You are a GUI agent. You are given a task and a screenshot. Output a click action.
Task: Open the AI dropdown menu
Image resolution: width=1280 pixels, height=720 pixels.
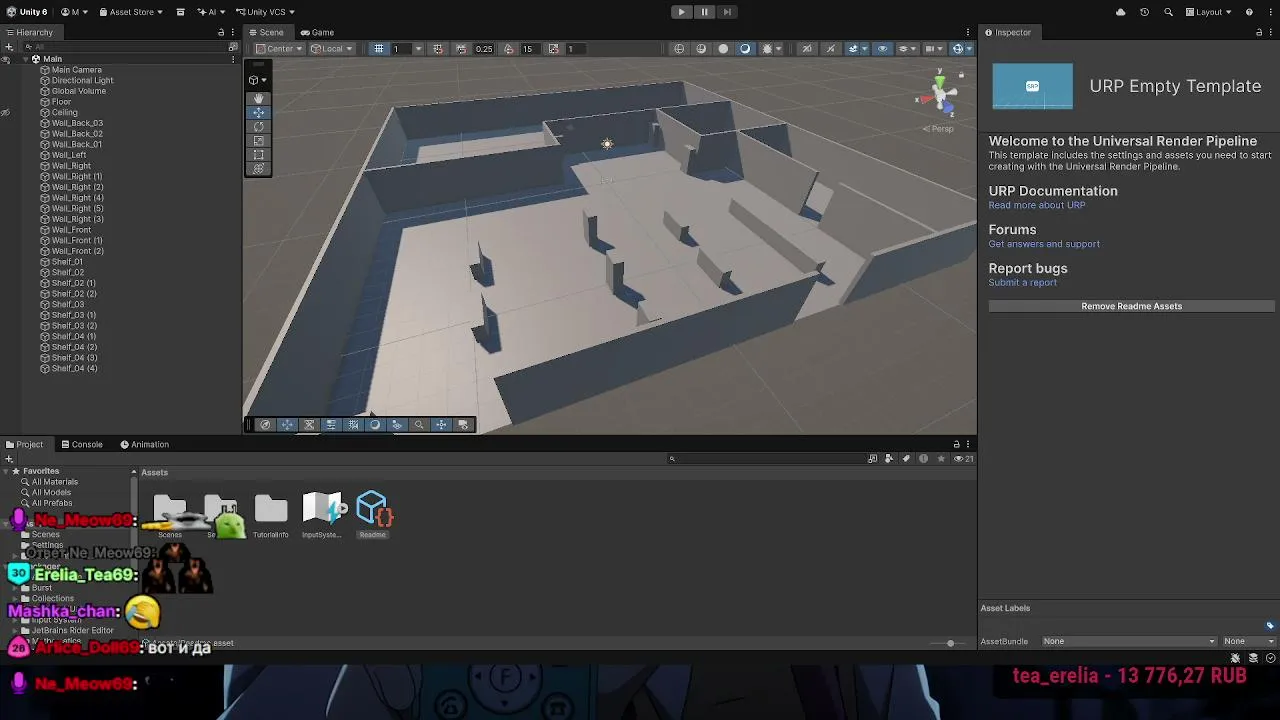click(x=210, y=12)
